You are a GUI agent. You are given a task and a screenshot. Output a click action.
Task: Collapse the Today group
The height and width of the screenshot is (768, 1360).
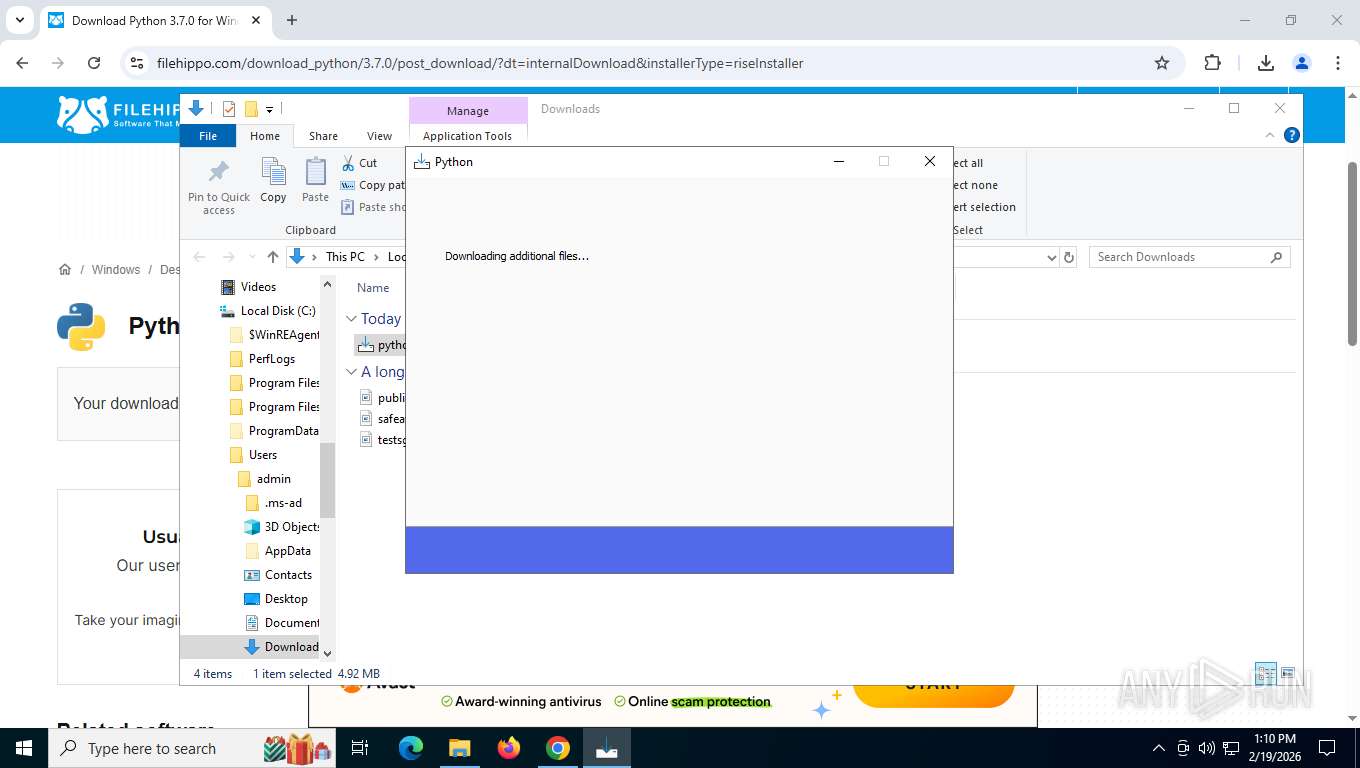click(x=351, y=319)
